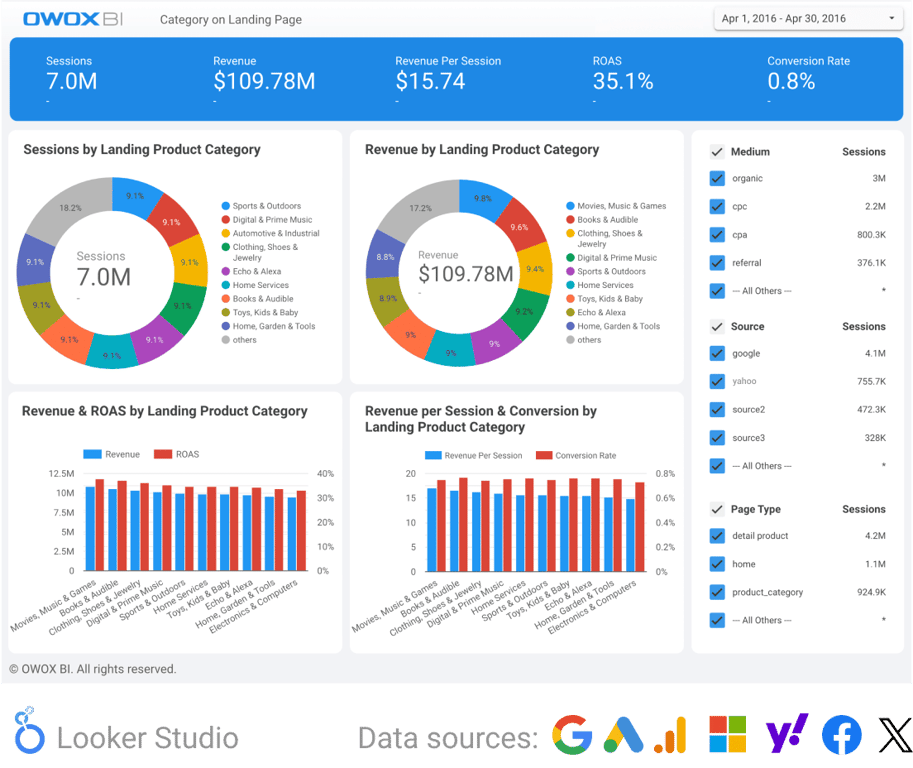Click the 'Home Services' sessions legend text
This screenshot has height=768, width=913.
click(x=260, y=285)
